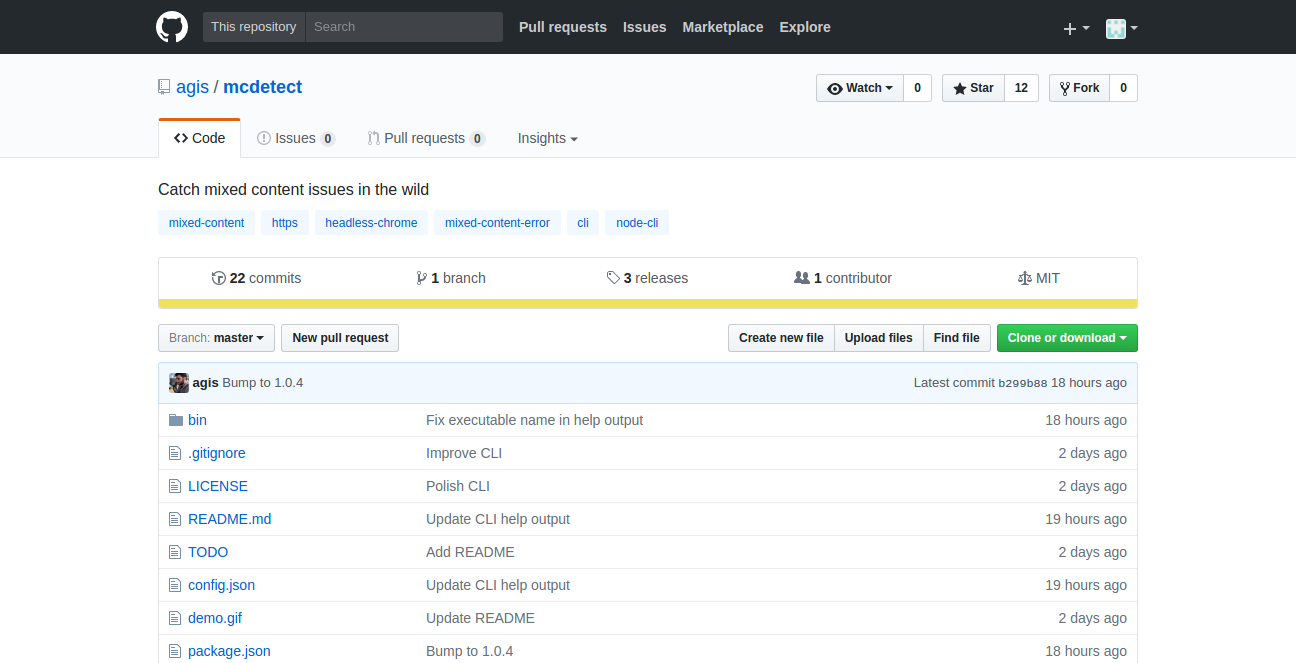
Task: Open the 3 releases link
Action: (647, 278)
